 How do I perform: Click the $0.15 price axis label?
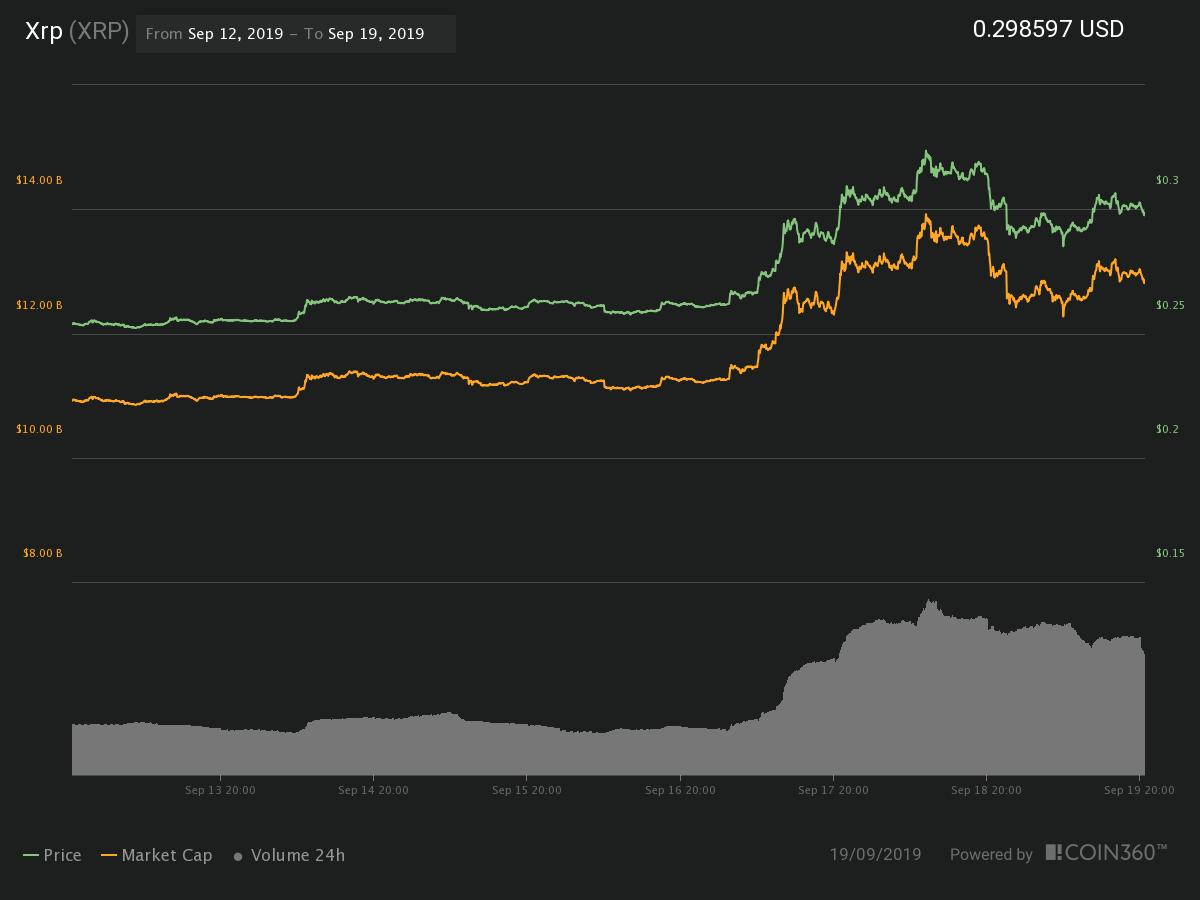click(x=1170, y=553)
